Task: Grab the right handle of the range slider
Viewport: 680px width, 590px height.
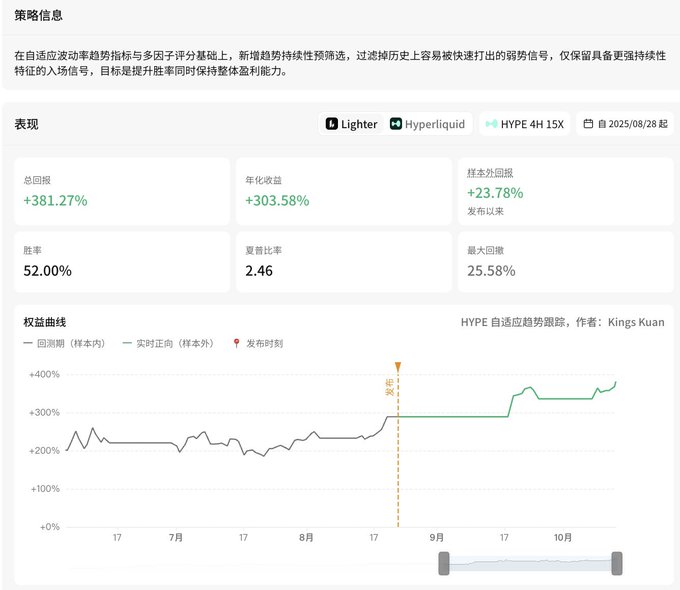Action: pyautogui.click(x=617, y=564)
